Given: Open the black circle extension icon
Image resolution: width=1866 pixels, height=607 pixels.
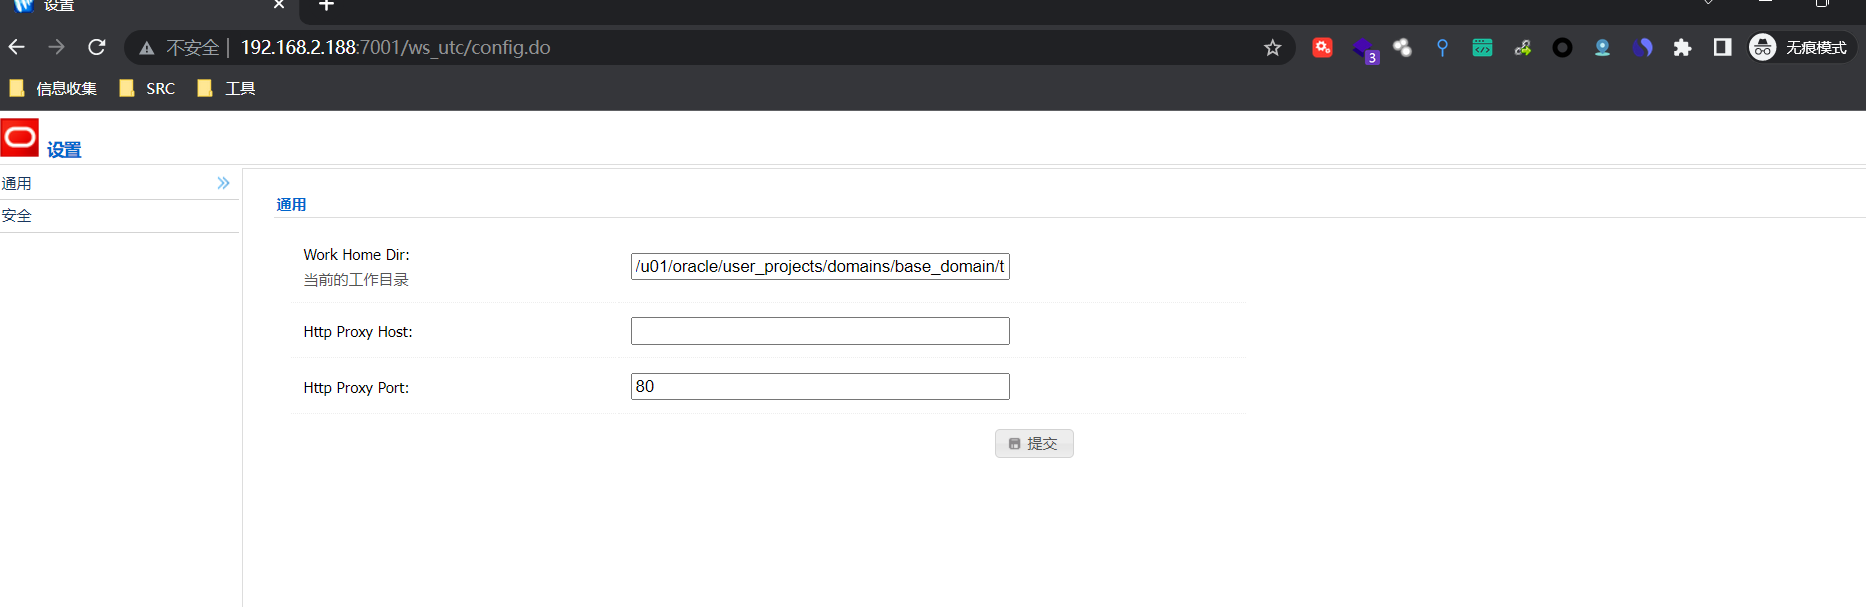Looking at the screenshot, I should [1562, 47].
